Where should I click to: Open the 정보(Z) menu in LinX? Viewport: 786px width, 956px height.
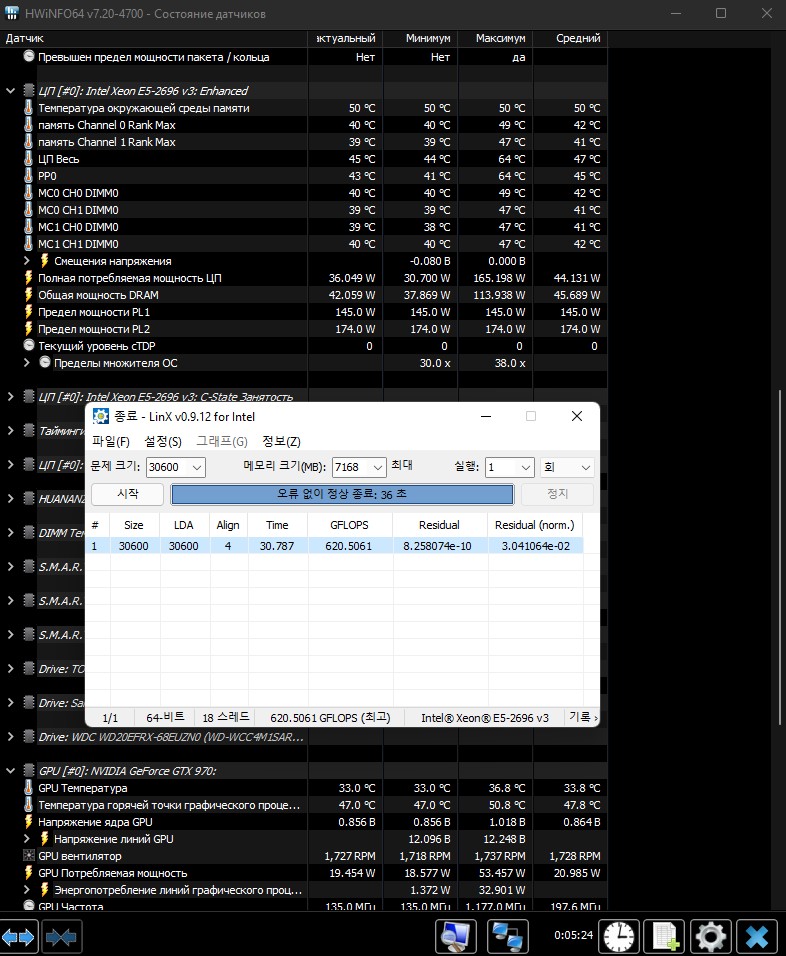tap(281, 441)
